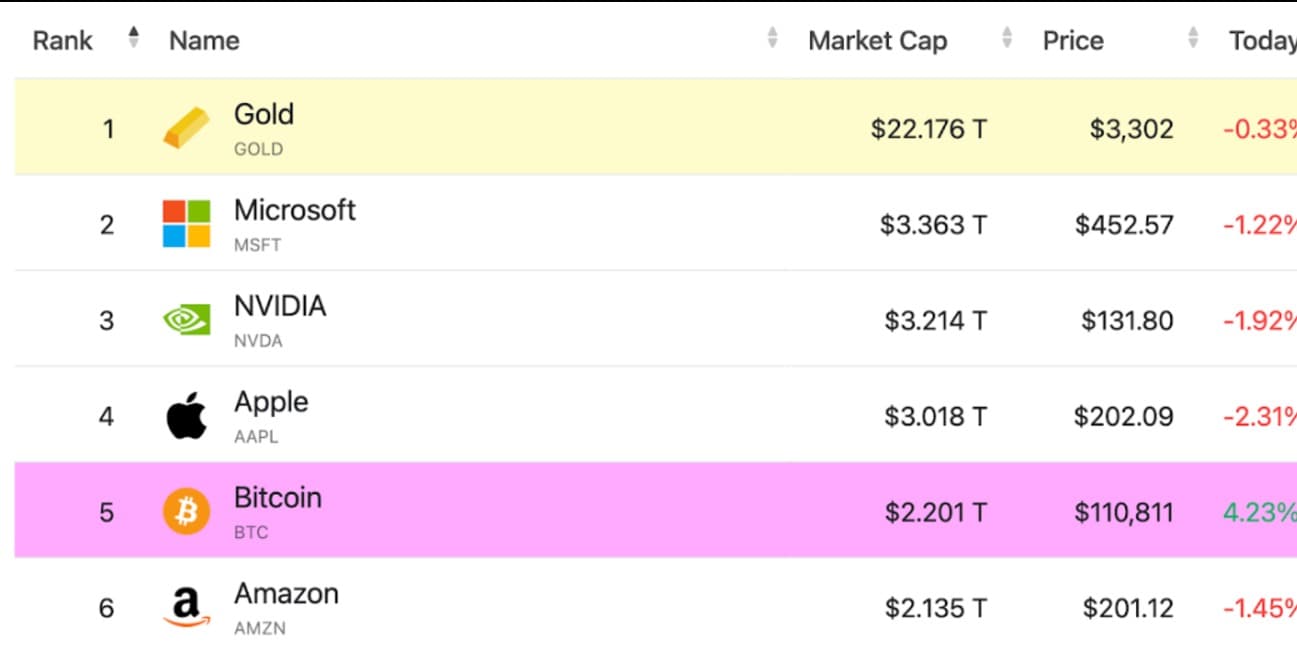This screenshot has width=1297, height=648.
Task: Click the Apple name link
Action: point(271,402)
